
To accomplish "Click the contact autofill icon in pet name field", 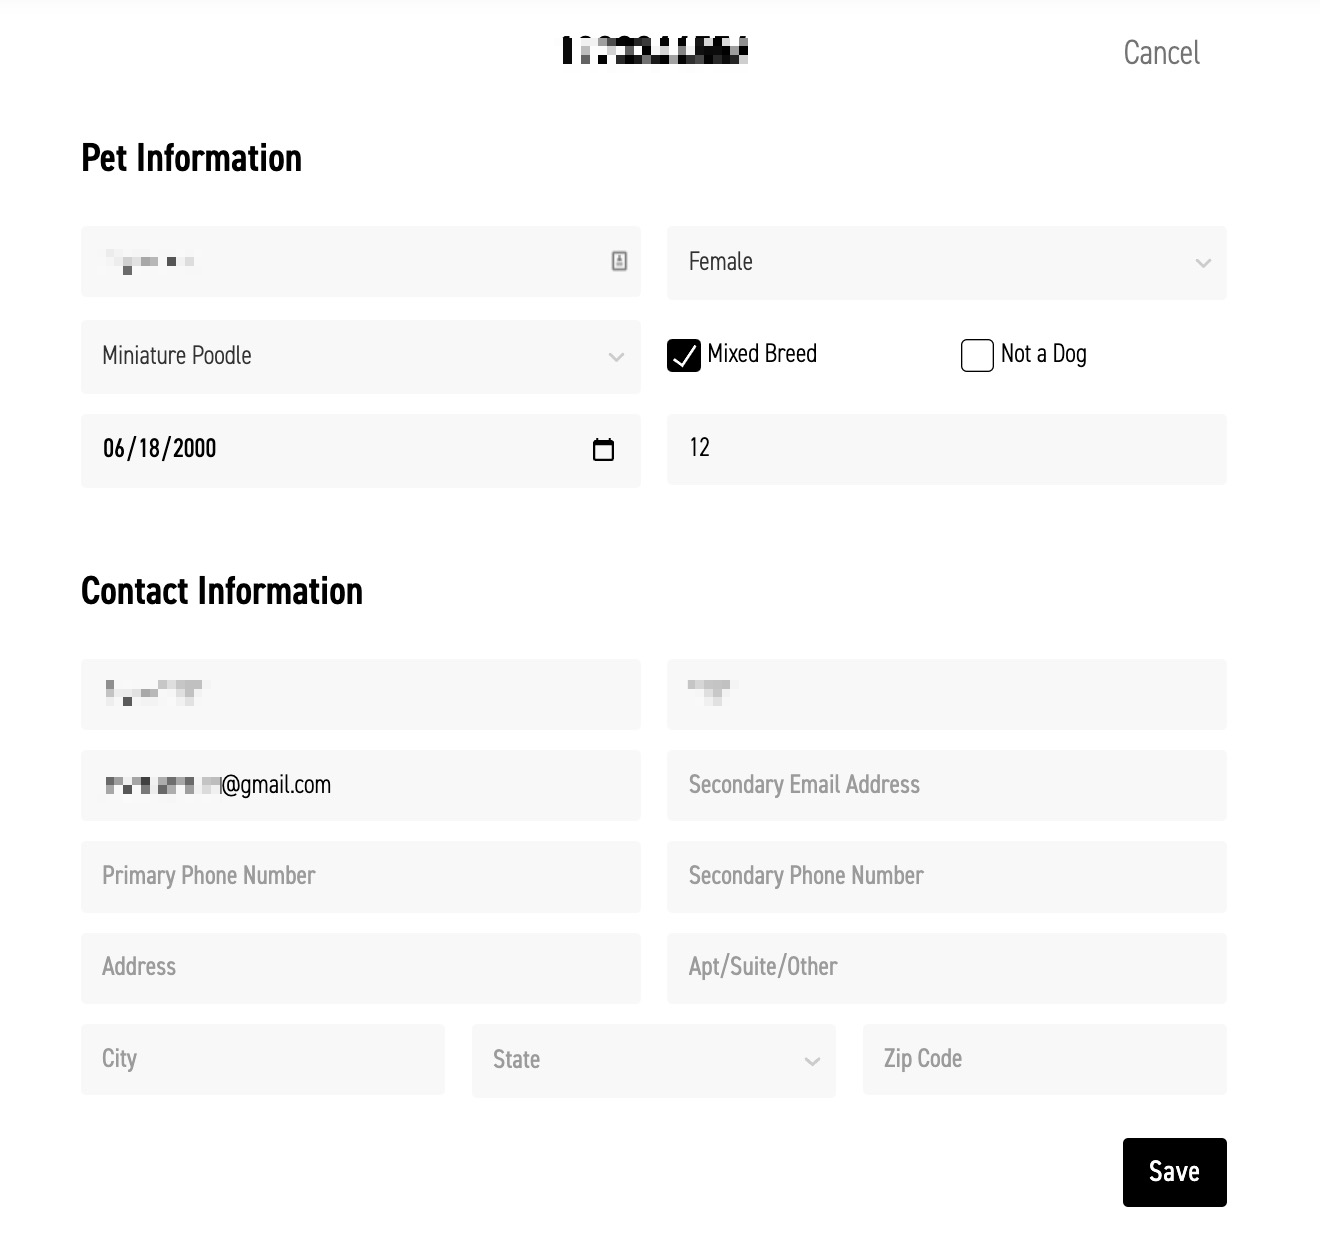I will 619,261.
